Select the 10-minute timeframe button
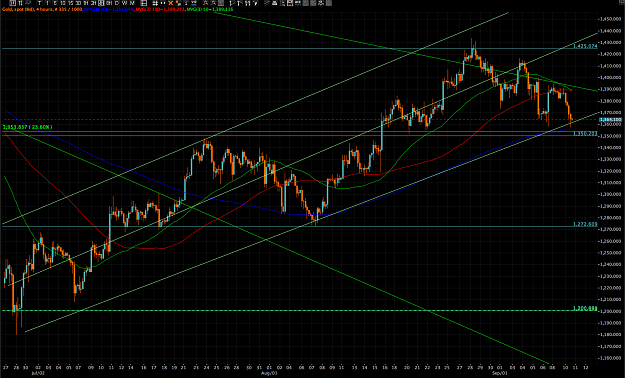The width and height of the screenshot is (625, 378). [63, 3]
